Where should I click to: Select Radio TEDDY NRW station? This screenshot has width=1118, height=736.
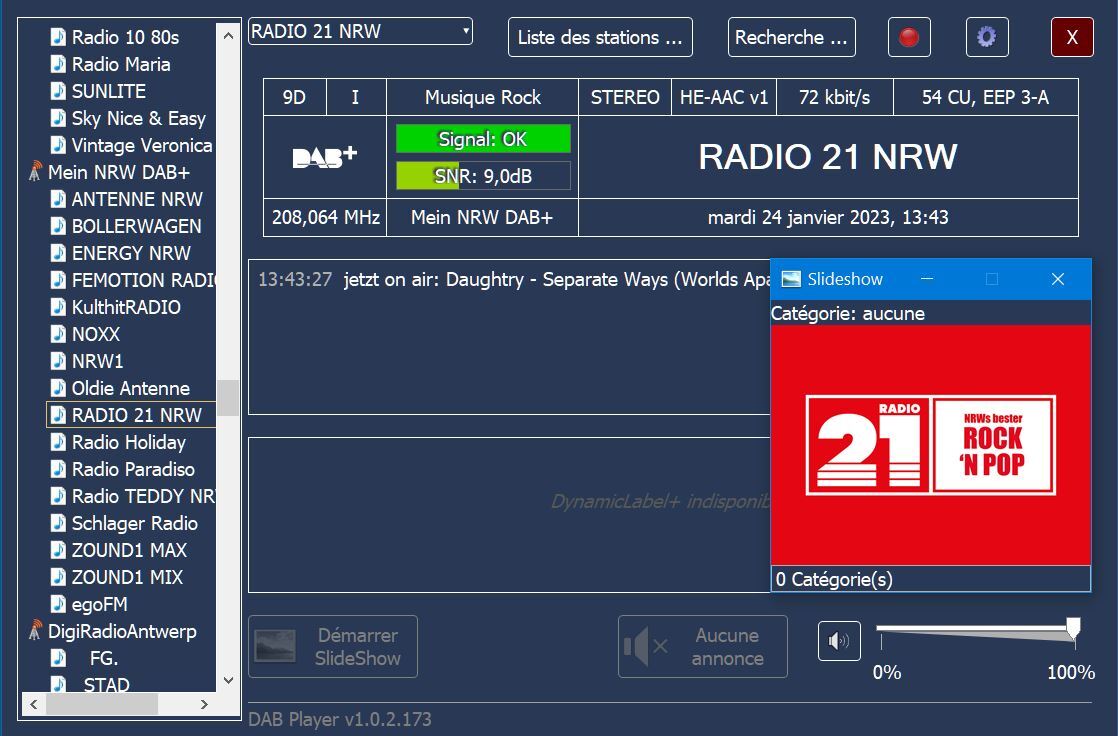[143, 496]
